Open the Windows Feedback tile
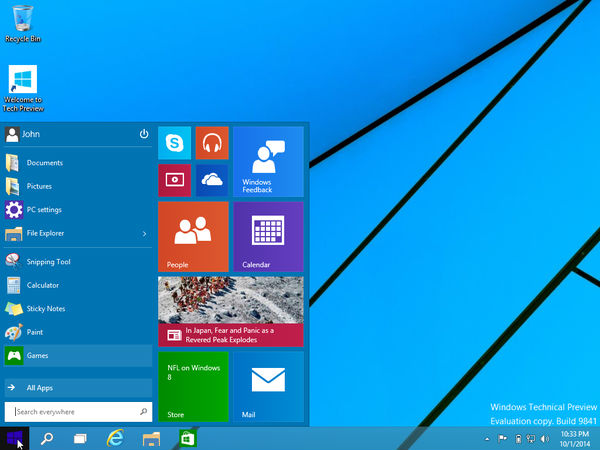The height and width of the screenshot is (450, 600). pos(268,161)
